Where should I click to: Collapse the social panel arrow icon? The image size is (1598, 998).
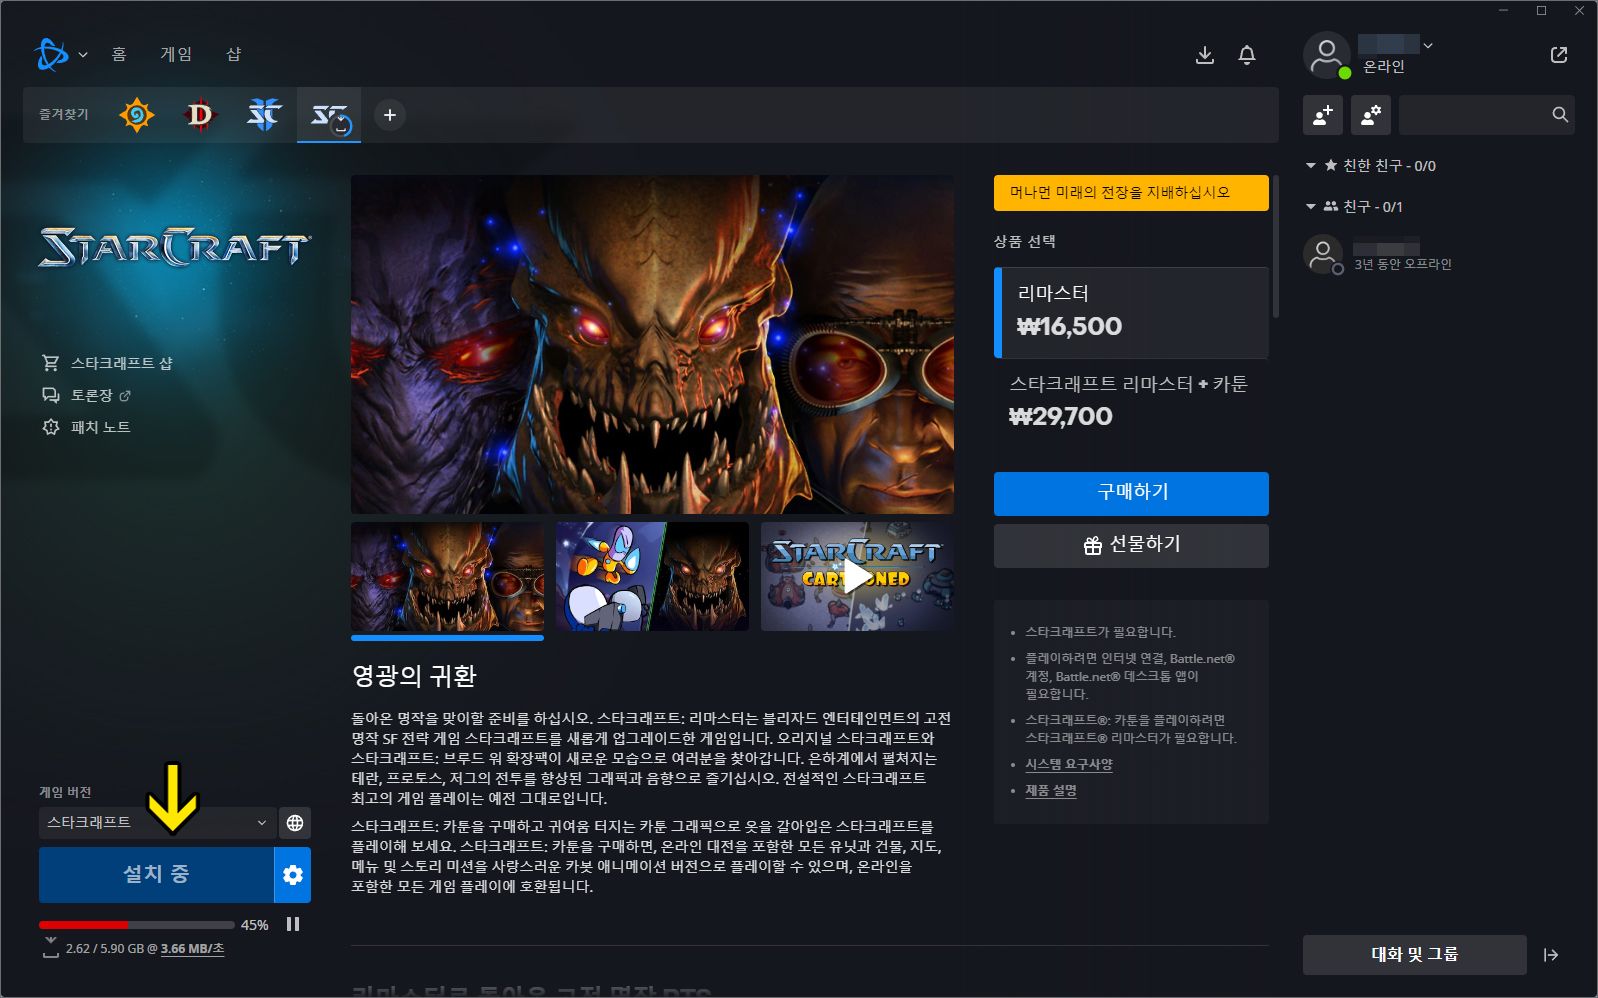[1551, 955]
